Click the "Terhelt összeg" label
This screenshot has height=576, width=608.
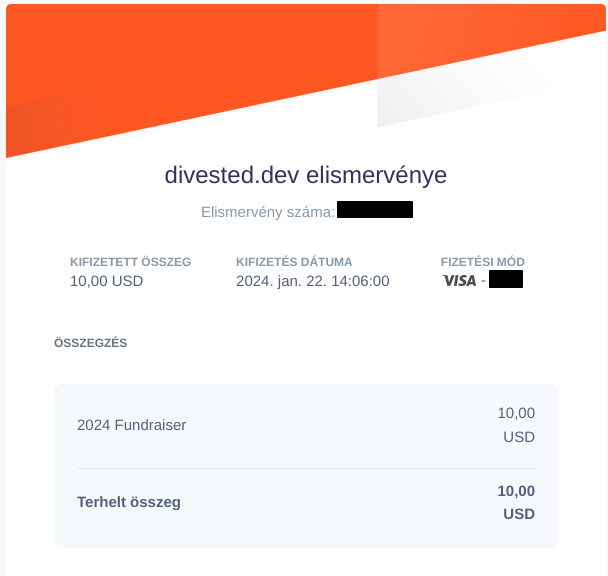tap(129, 502)
